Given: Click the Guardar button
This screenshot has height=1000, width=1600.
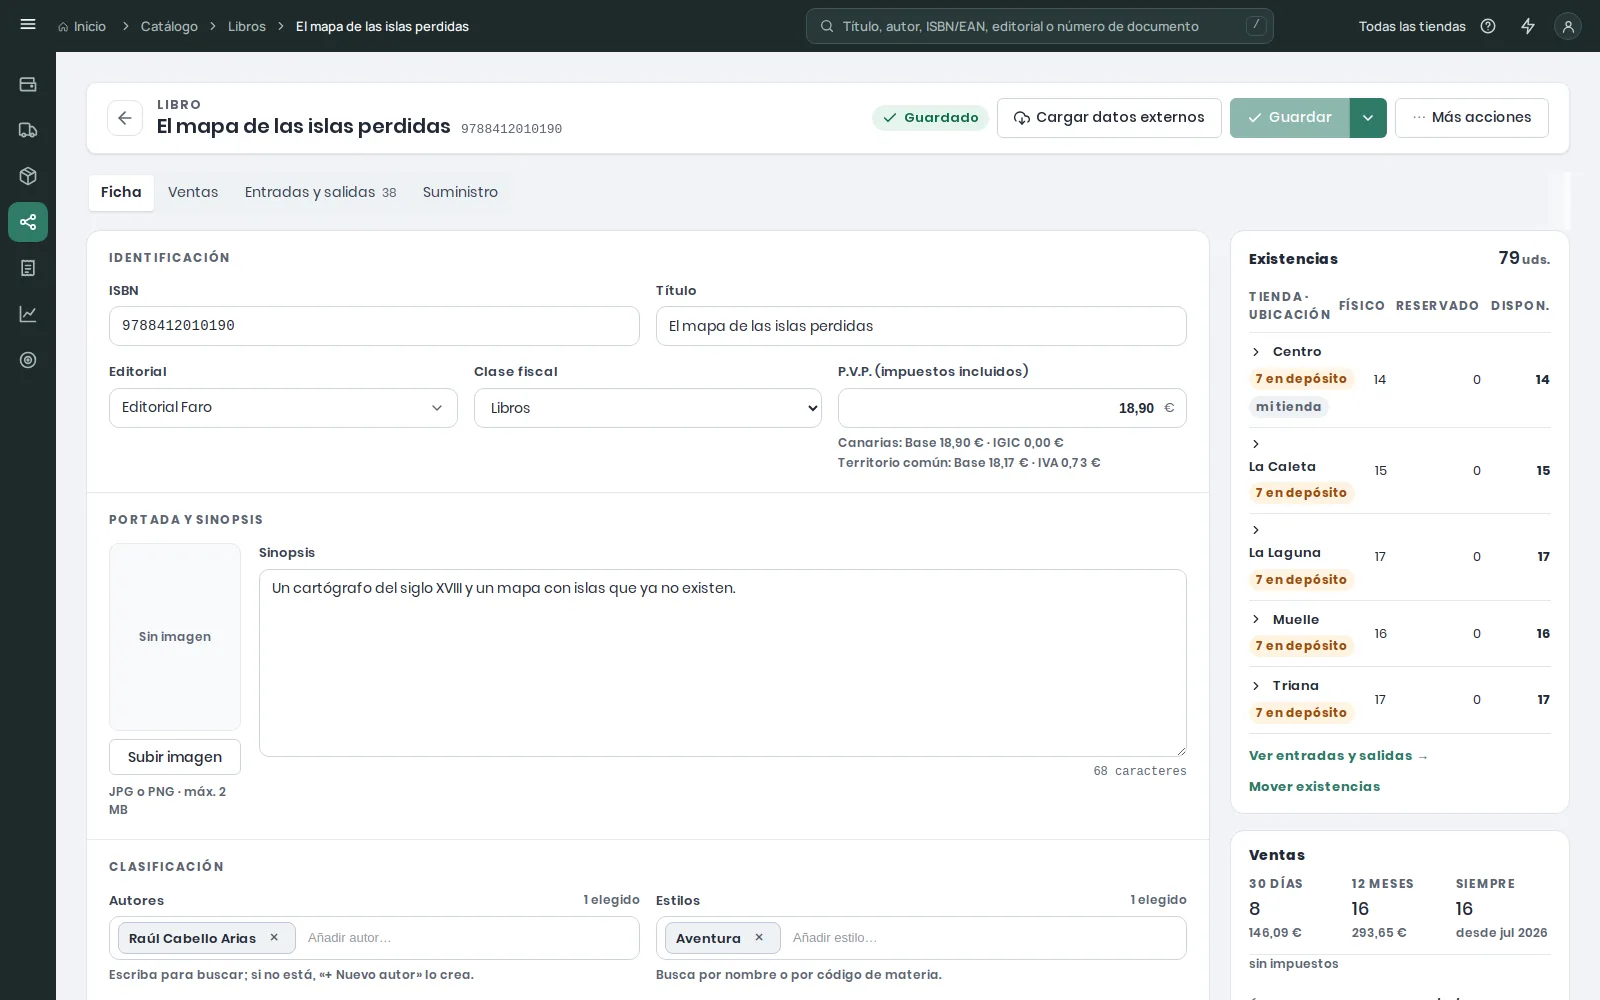Looking at the screenshot, I should coord(1290,118).
